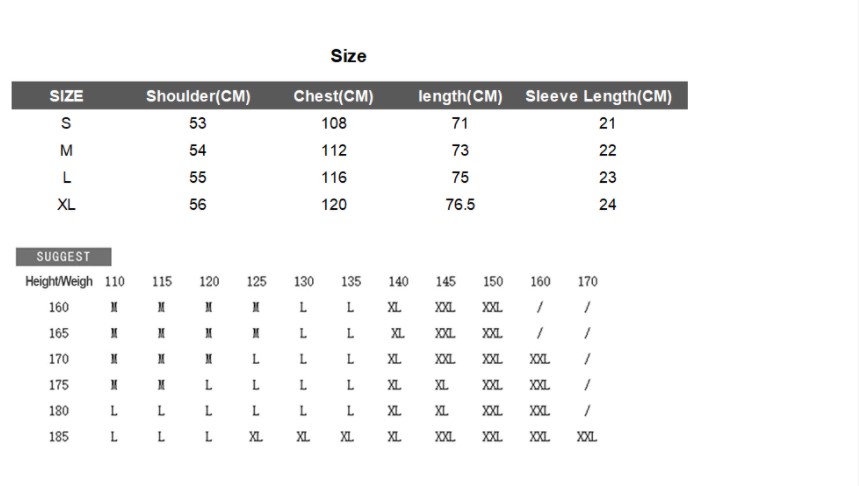Click the shoulder value 56
The height and width of the screenshot is (486, 859).
[x=198, y=204]
